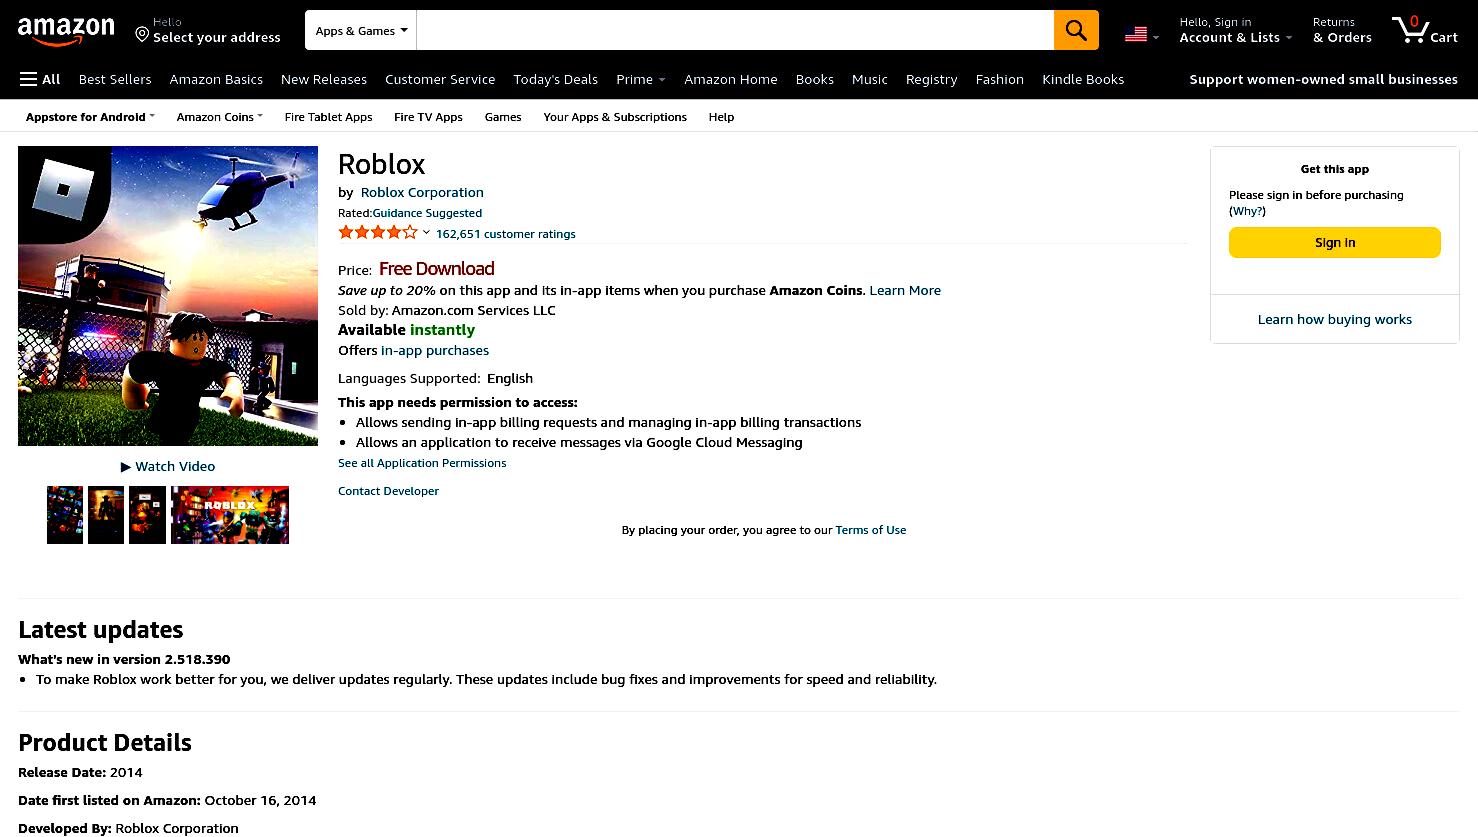Open the Appstore for Android dropdown
Screen dimensions: 1478x837
click(x=90, y=117)
